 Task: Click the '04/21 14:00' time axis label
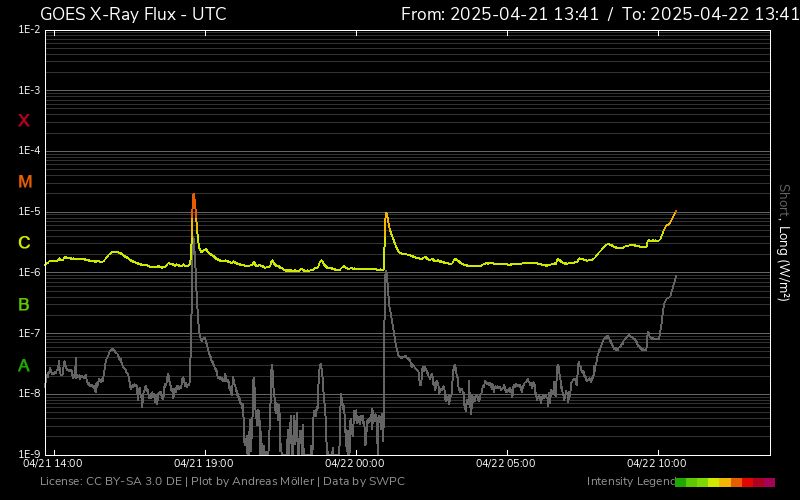(53, 463)
